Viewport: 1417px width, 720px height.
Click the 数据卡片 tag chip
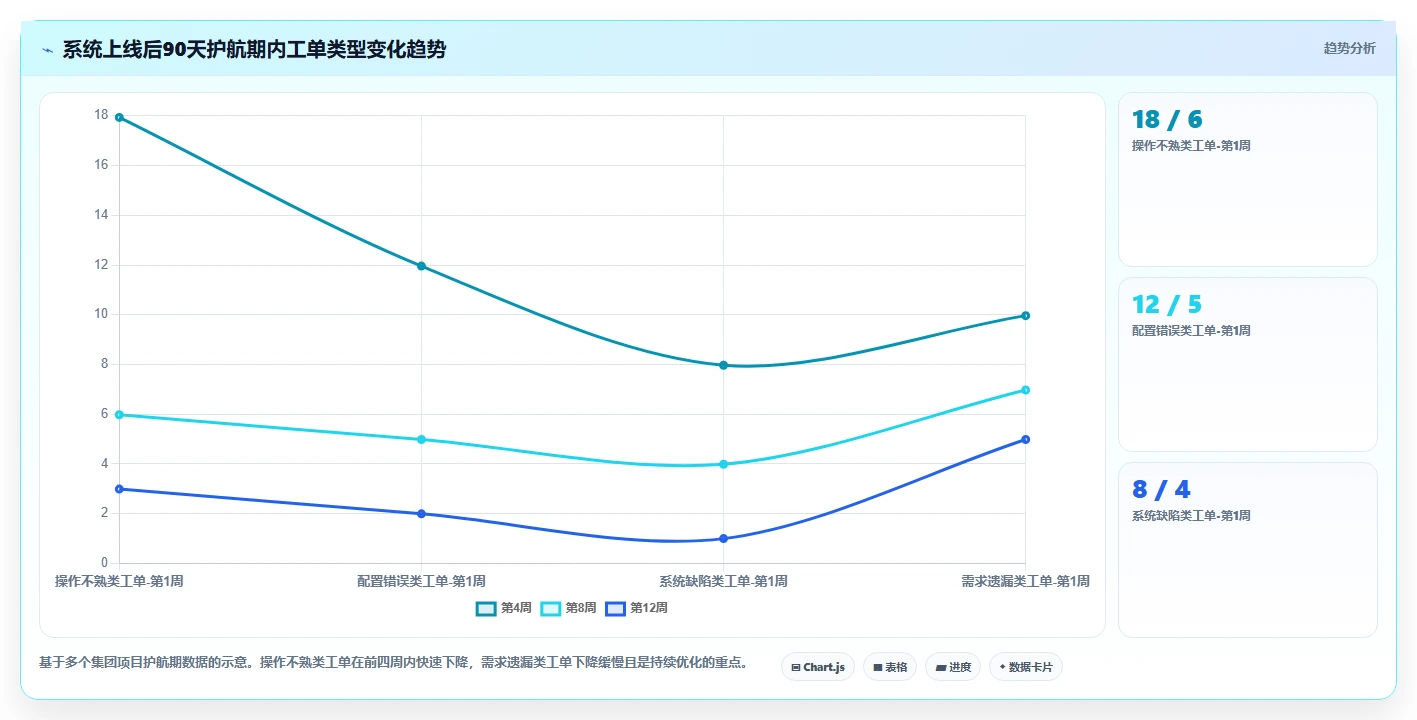click(x=1025, y=667)
